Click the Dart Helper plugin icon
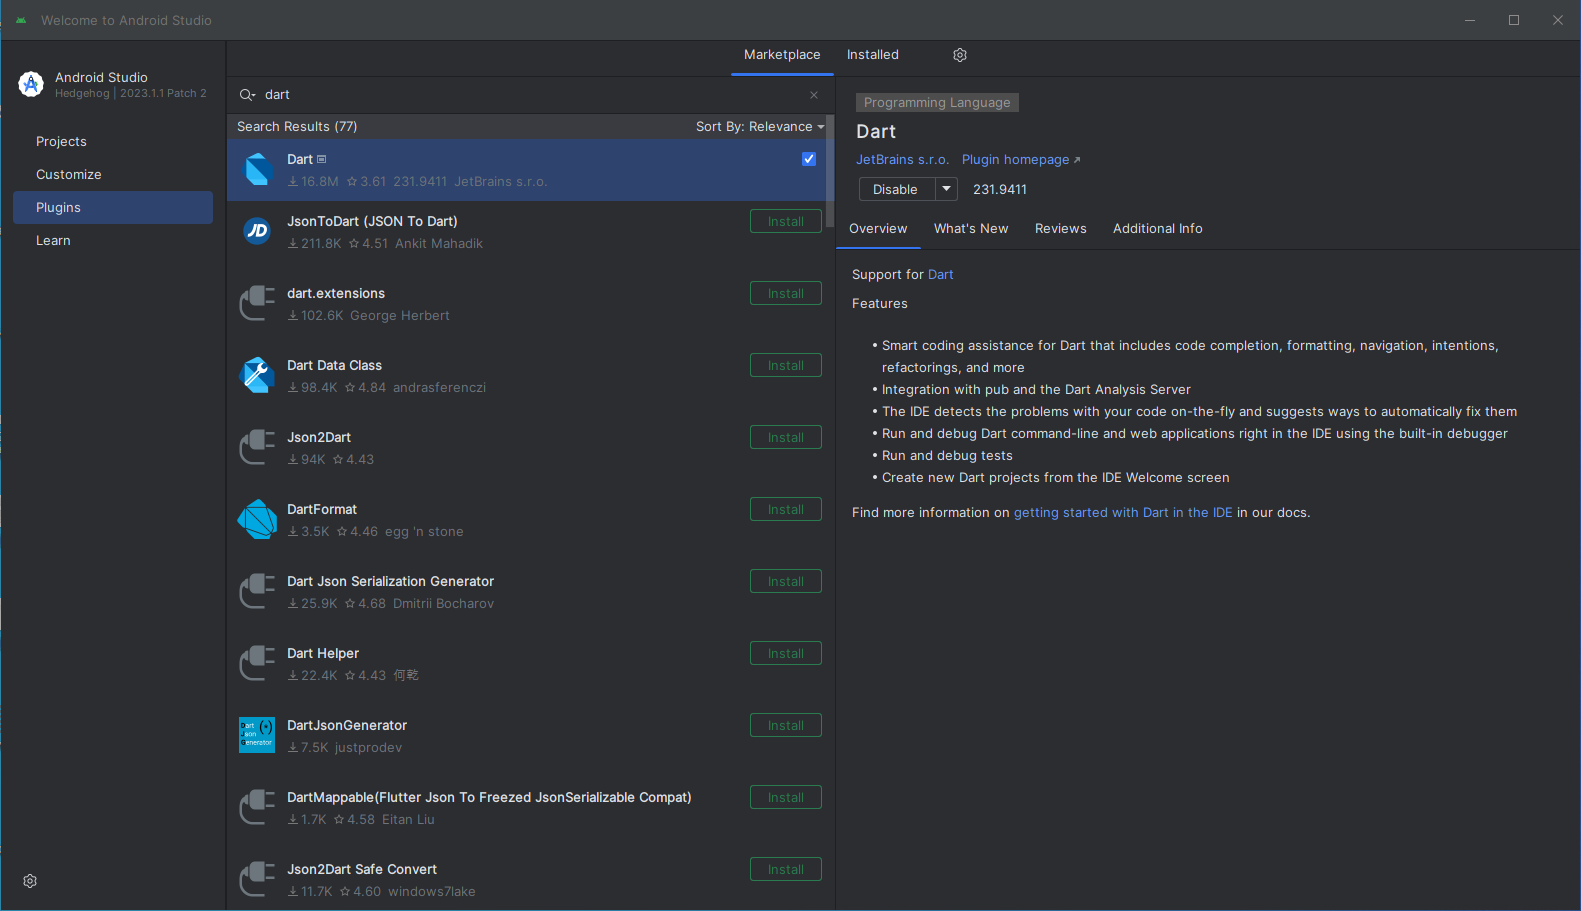 [258, 663]
